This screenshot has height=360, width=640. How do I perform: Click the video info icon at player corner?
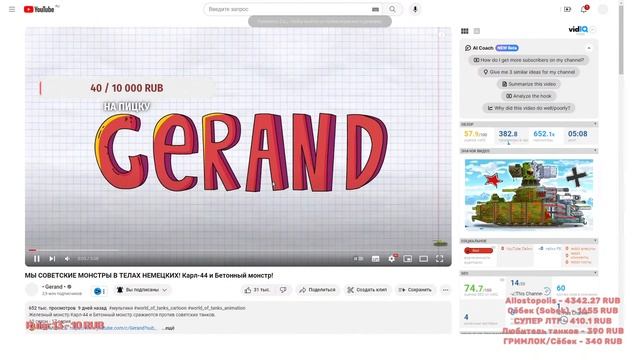[x=442, y=35]
